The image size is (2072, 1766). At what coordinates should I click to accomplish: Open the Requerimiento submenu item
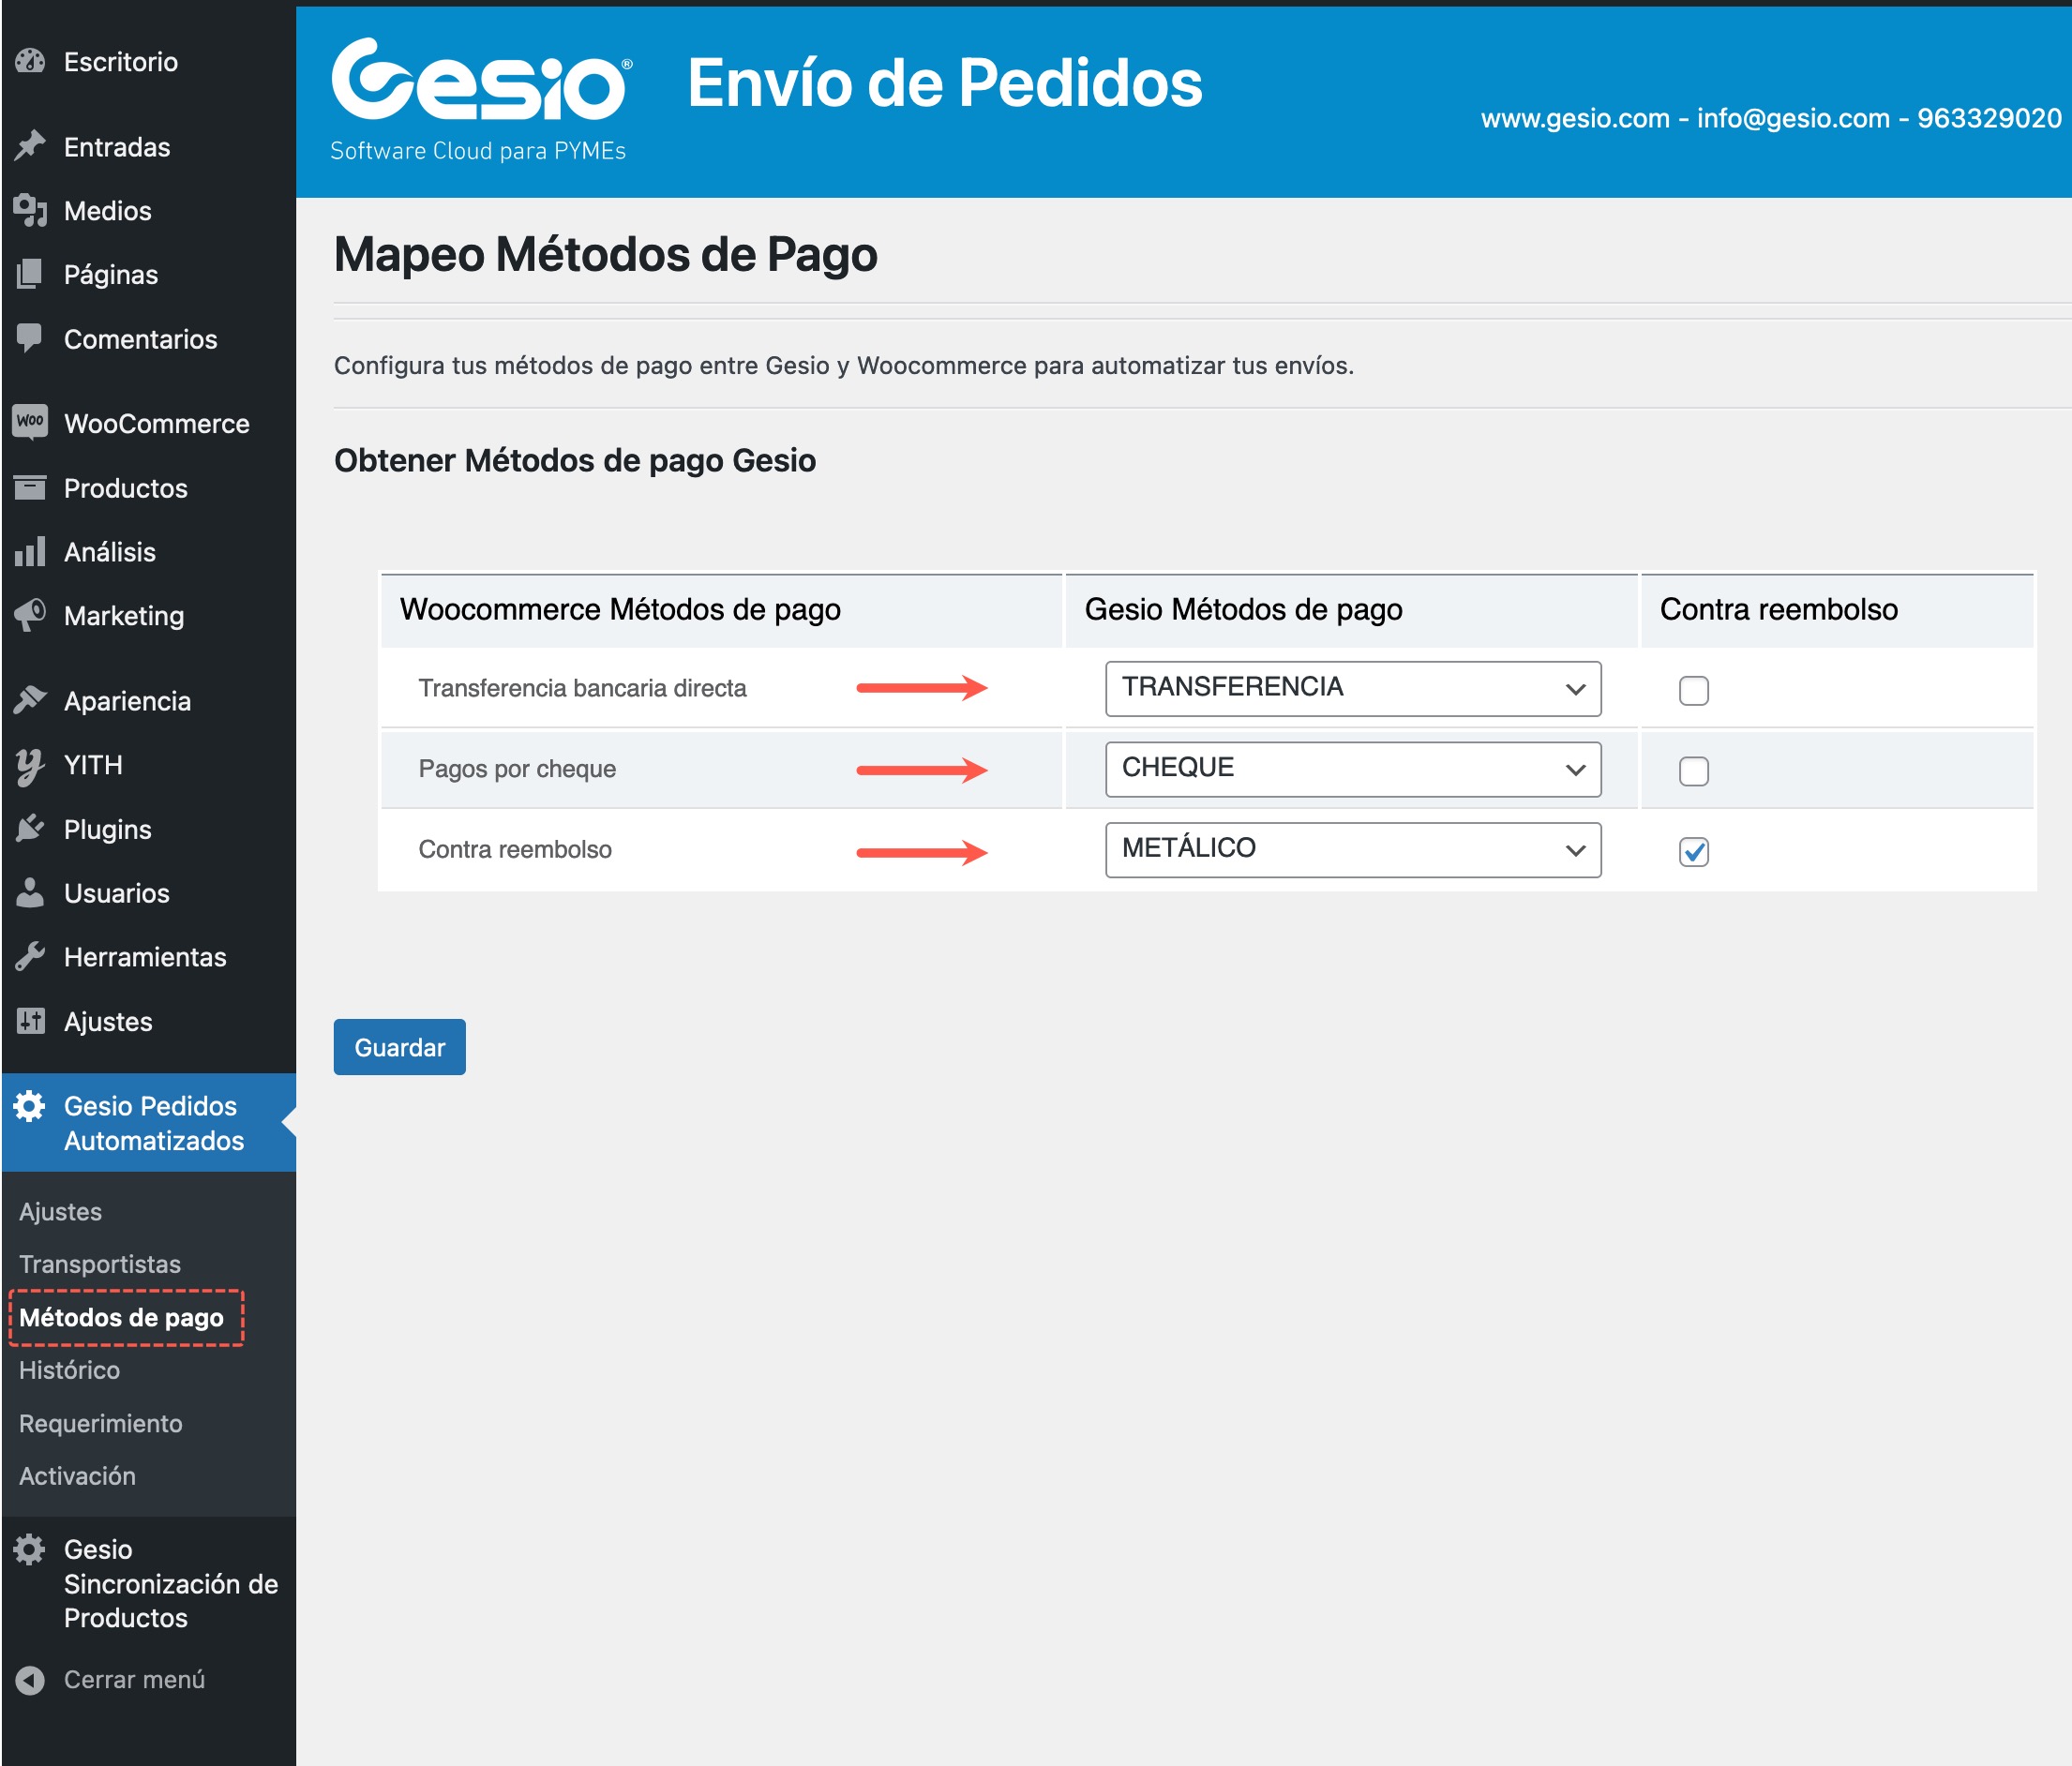[100, 1423]
